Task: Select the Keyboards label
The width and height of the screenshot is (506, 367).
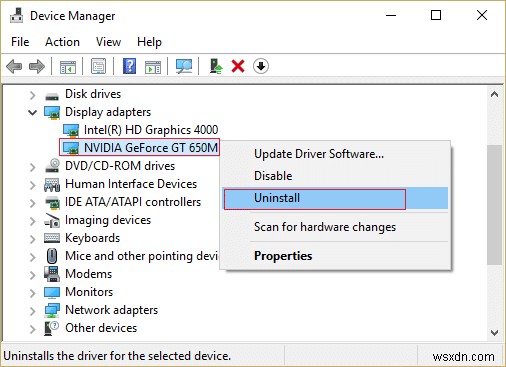Action: (92, 238)
